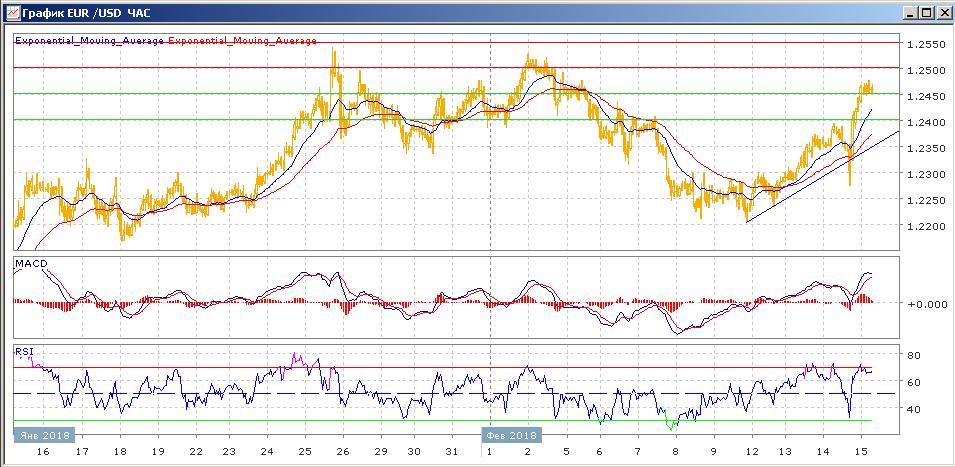Select the Фев 2018 month marker
The image size is (955, 467).
[512, 435]
